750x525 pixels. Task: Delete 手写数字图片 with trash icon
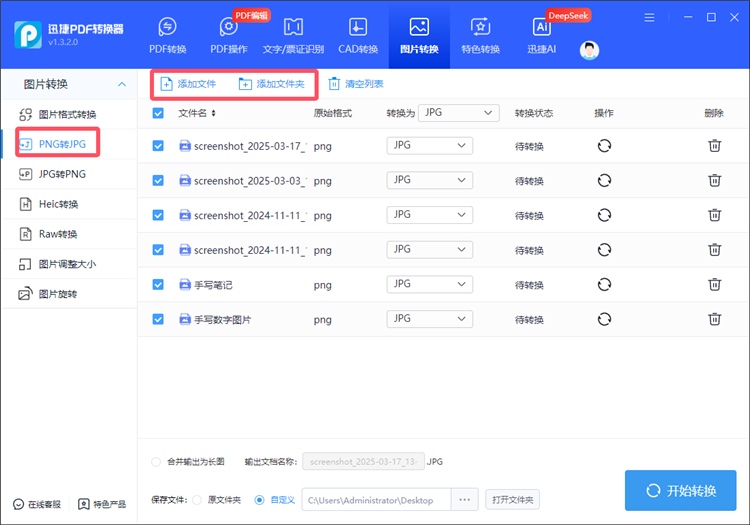point(715,319)
